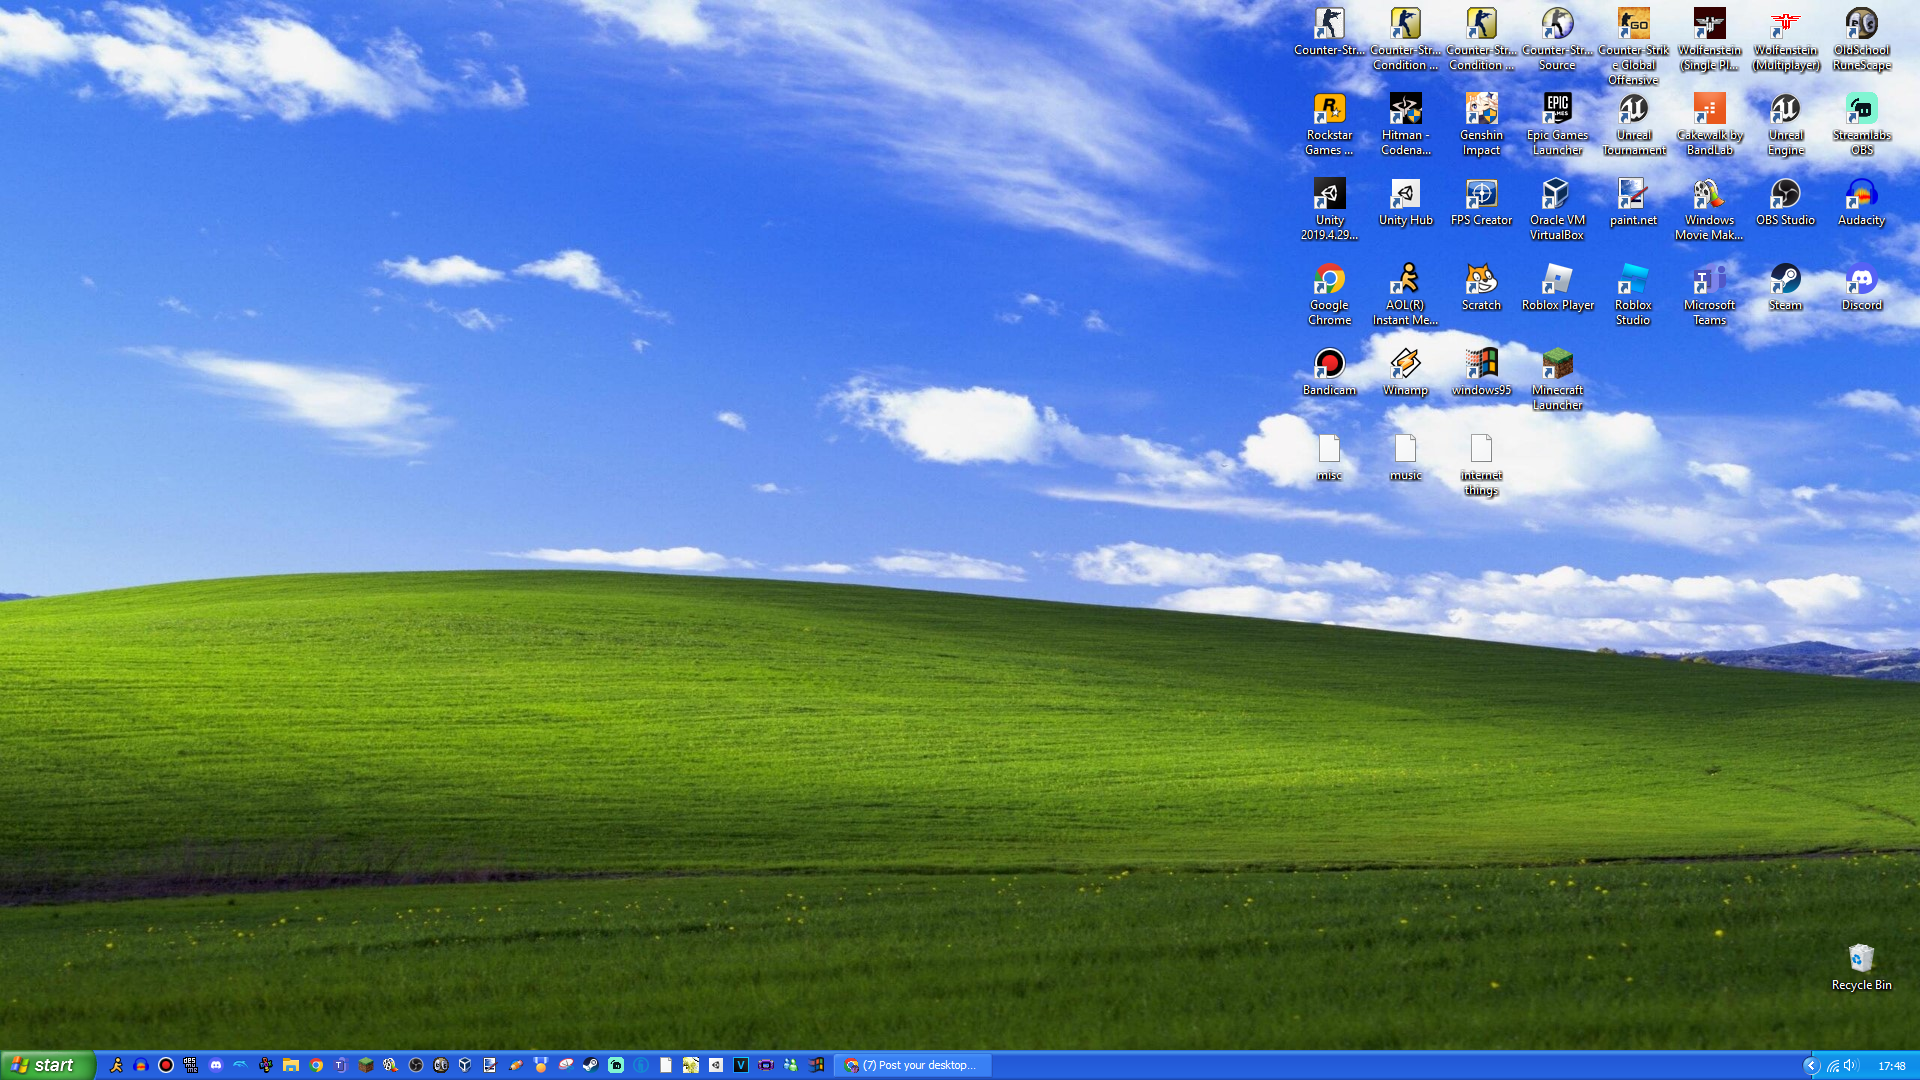Open Audacity desktop icon
The width and height of the screenshot is (1920, 1080).
pos(1861,203)
